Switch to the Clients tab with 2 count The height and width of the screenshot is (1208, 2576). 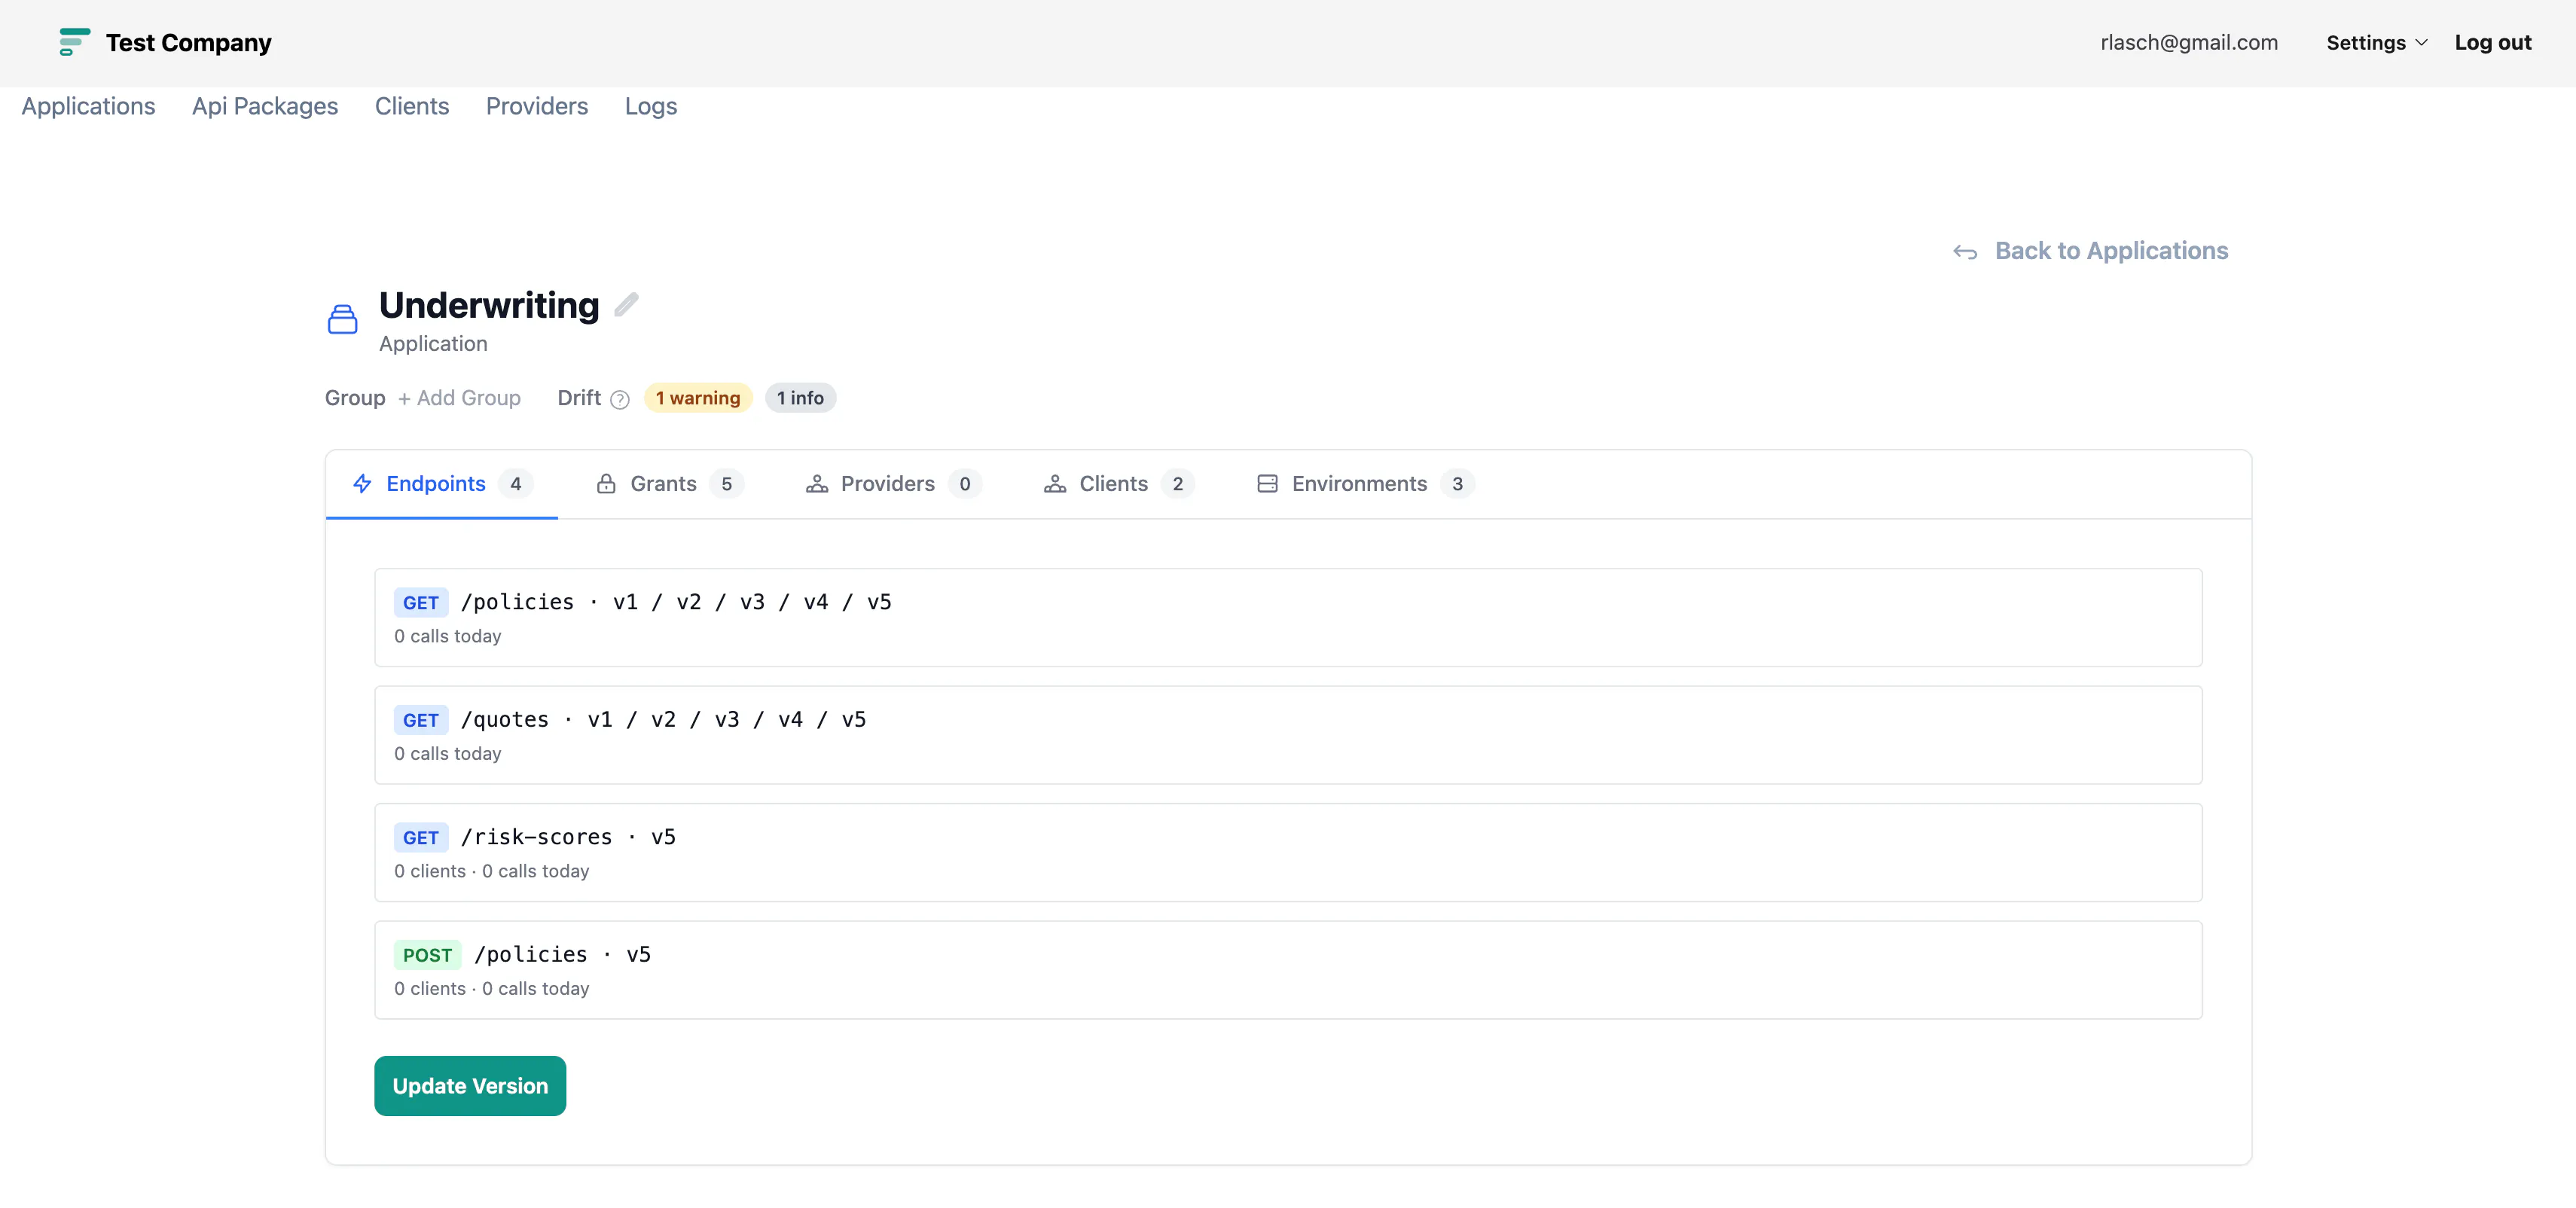tap(1119, 484)
